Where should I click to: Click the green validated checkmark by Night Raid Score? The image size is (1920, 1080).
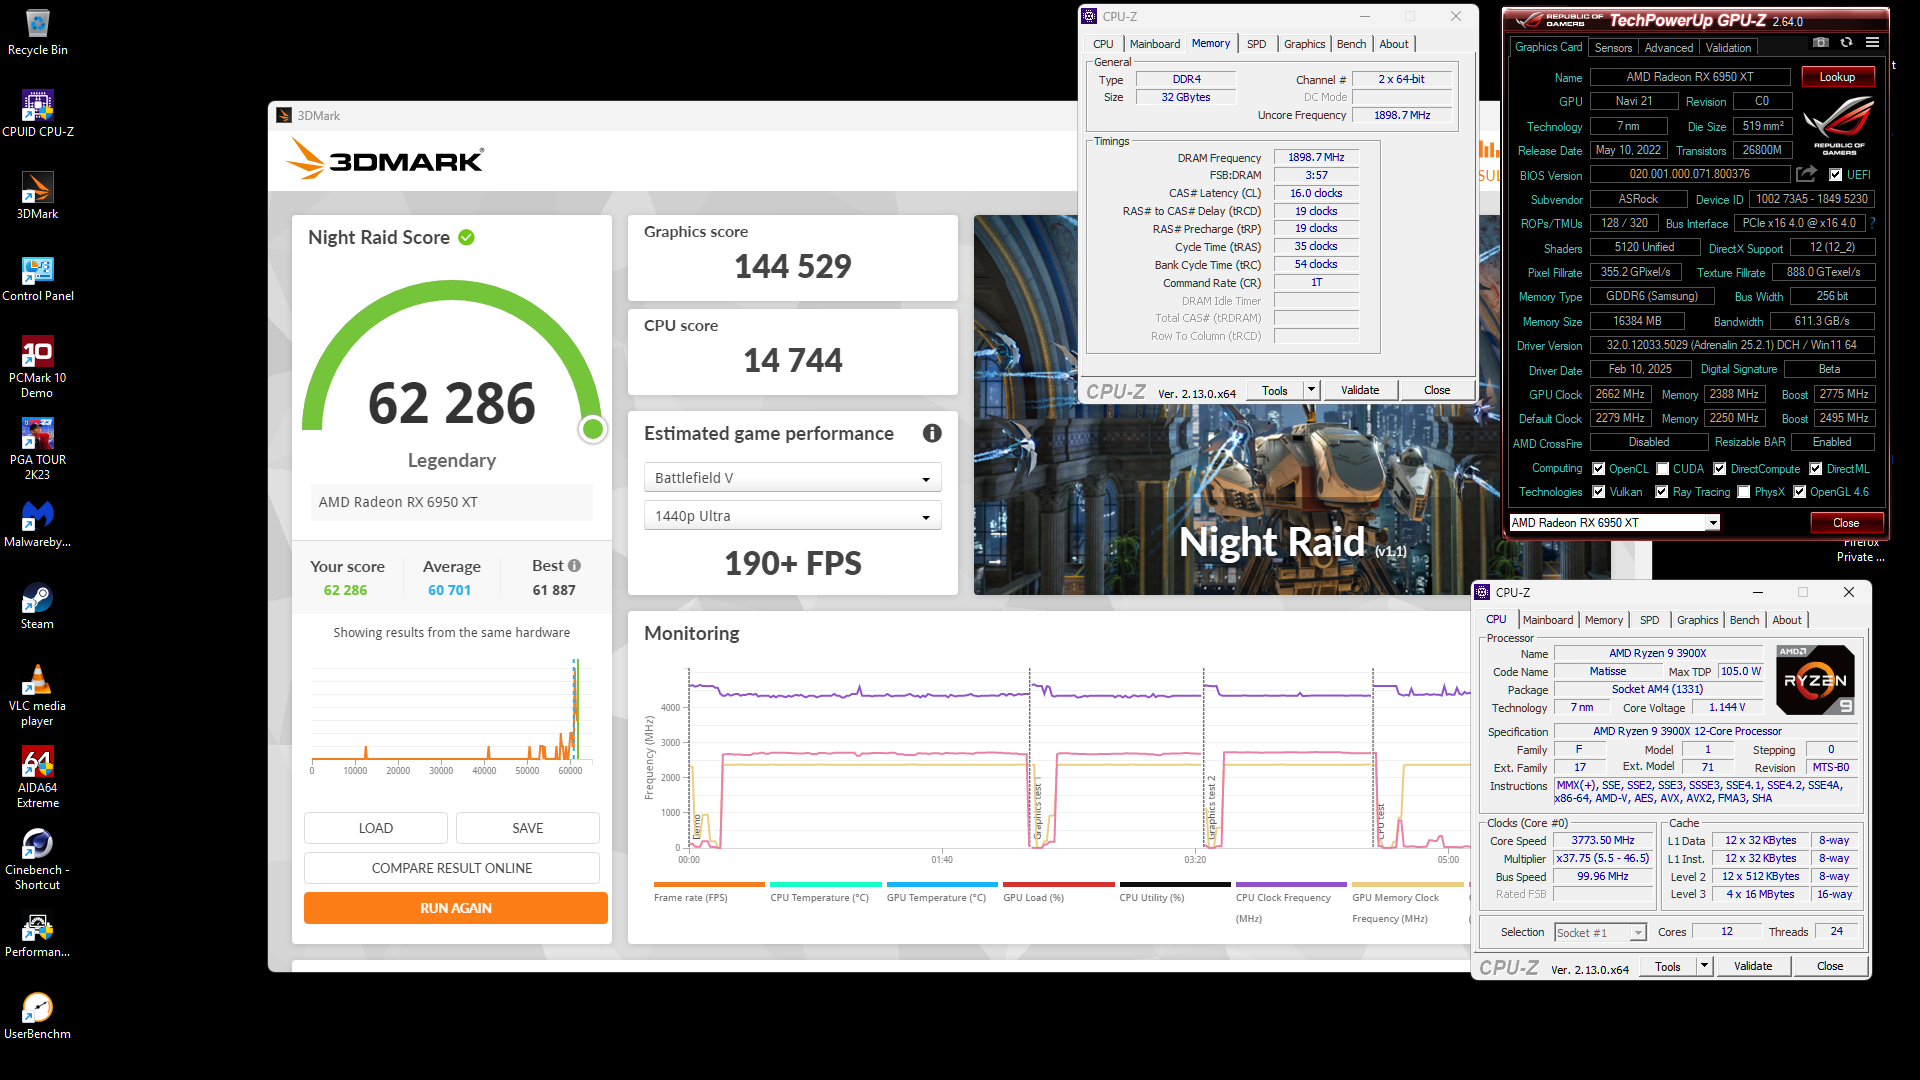point(466,237)
